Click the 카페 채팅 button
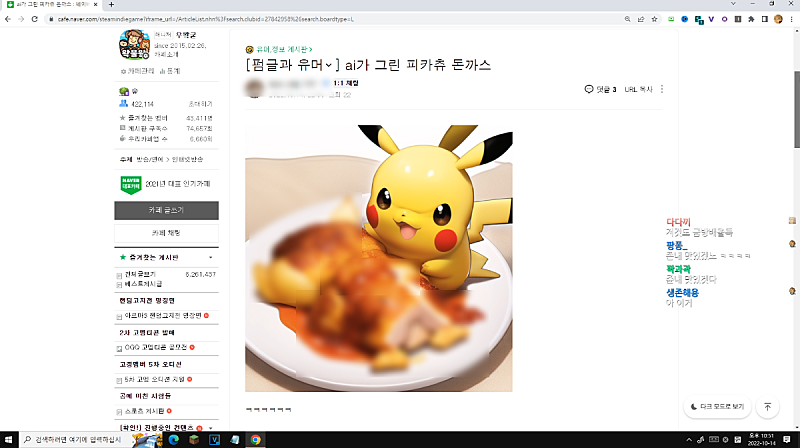Screen dimensions: 800x448 click(x=166, y=233)
